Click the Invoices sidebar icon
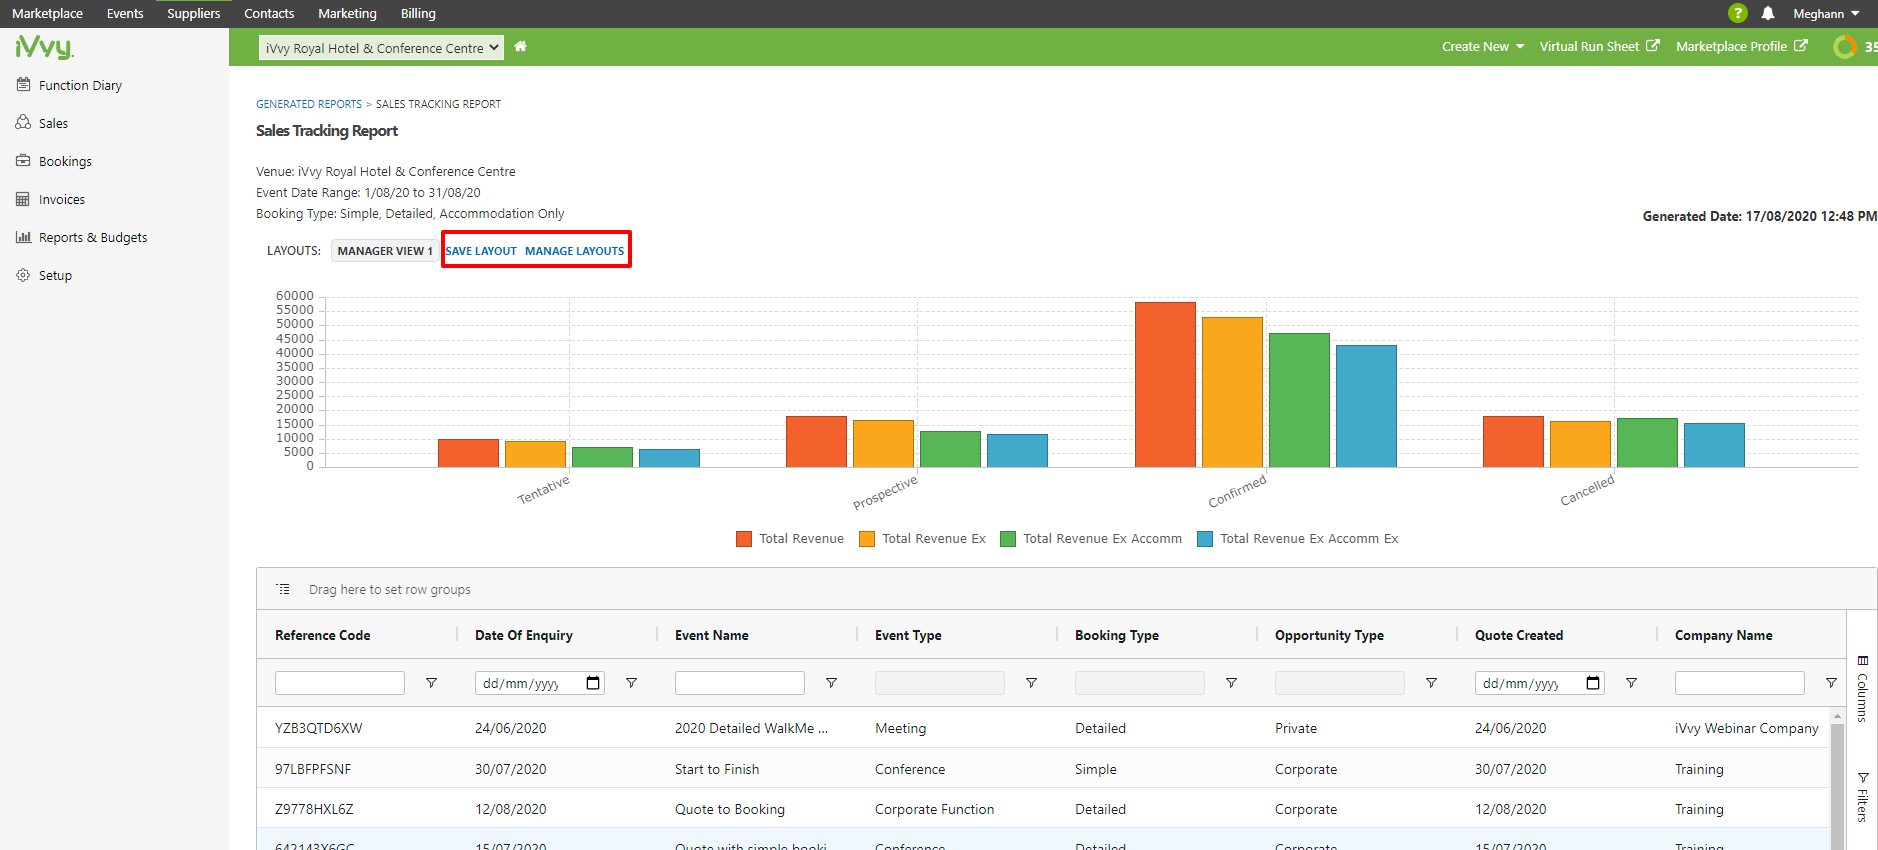The image size is (1878, 850). click(x=23, y=199)
